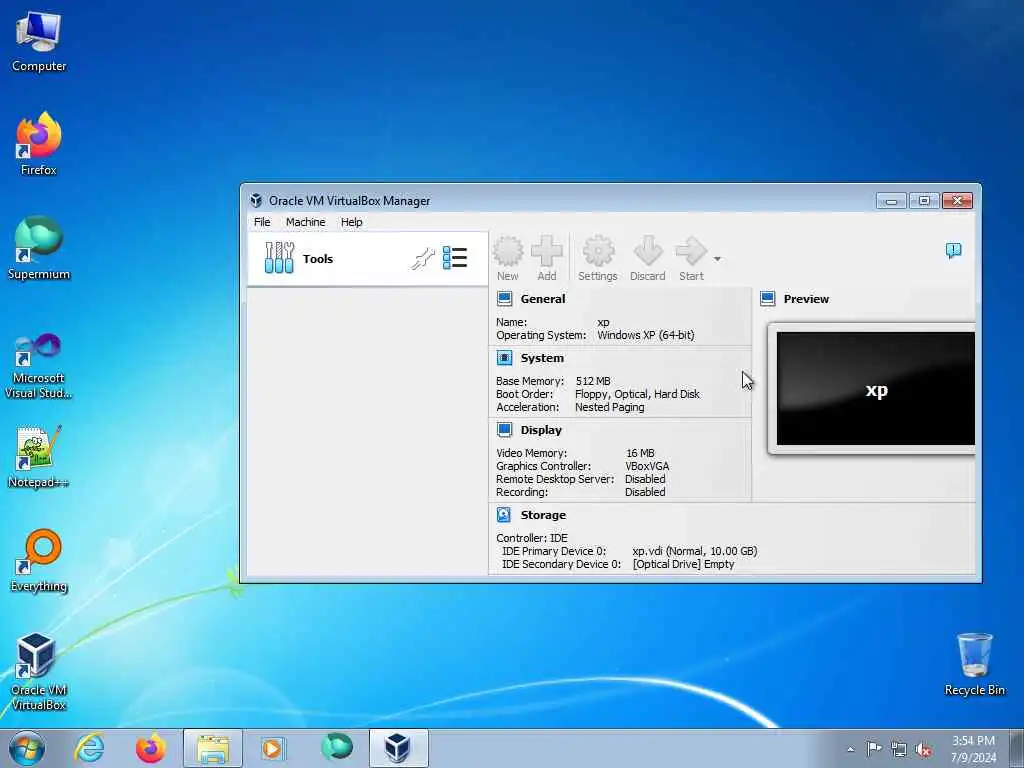Click the System section header
This screenshot has width=1024, height=768.
[x=542, y=358]
